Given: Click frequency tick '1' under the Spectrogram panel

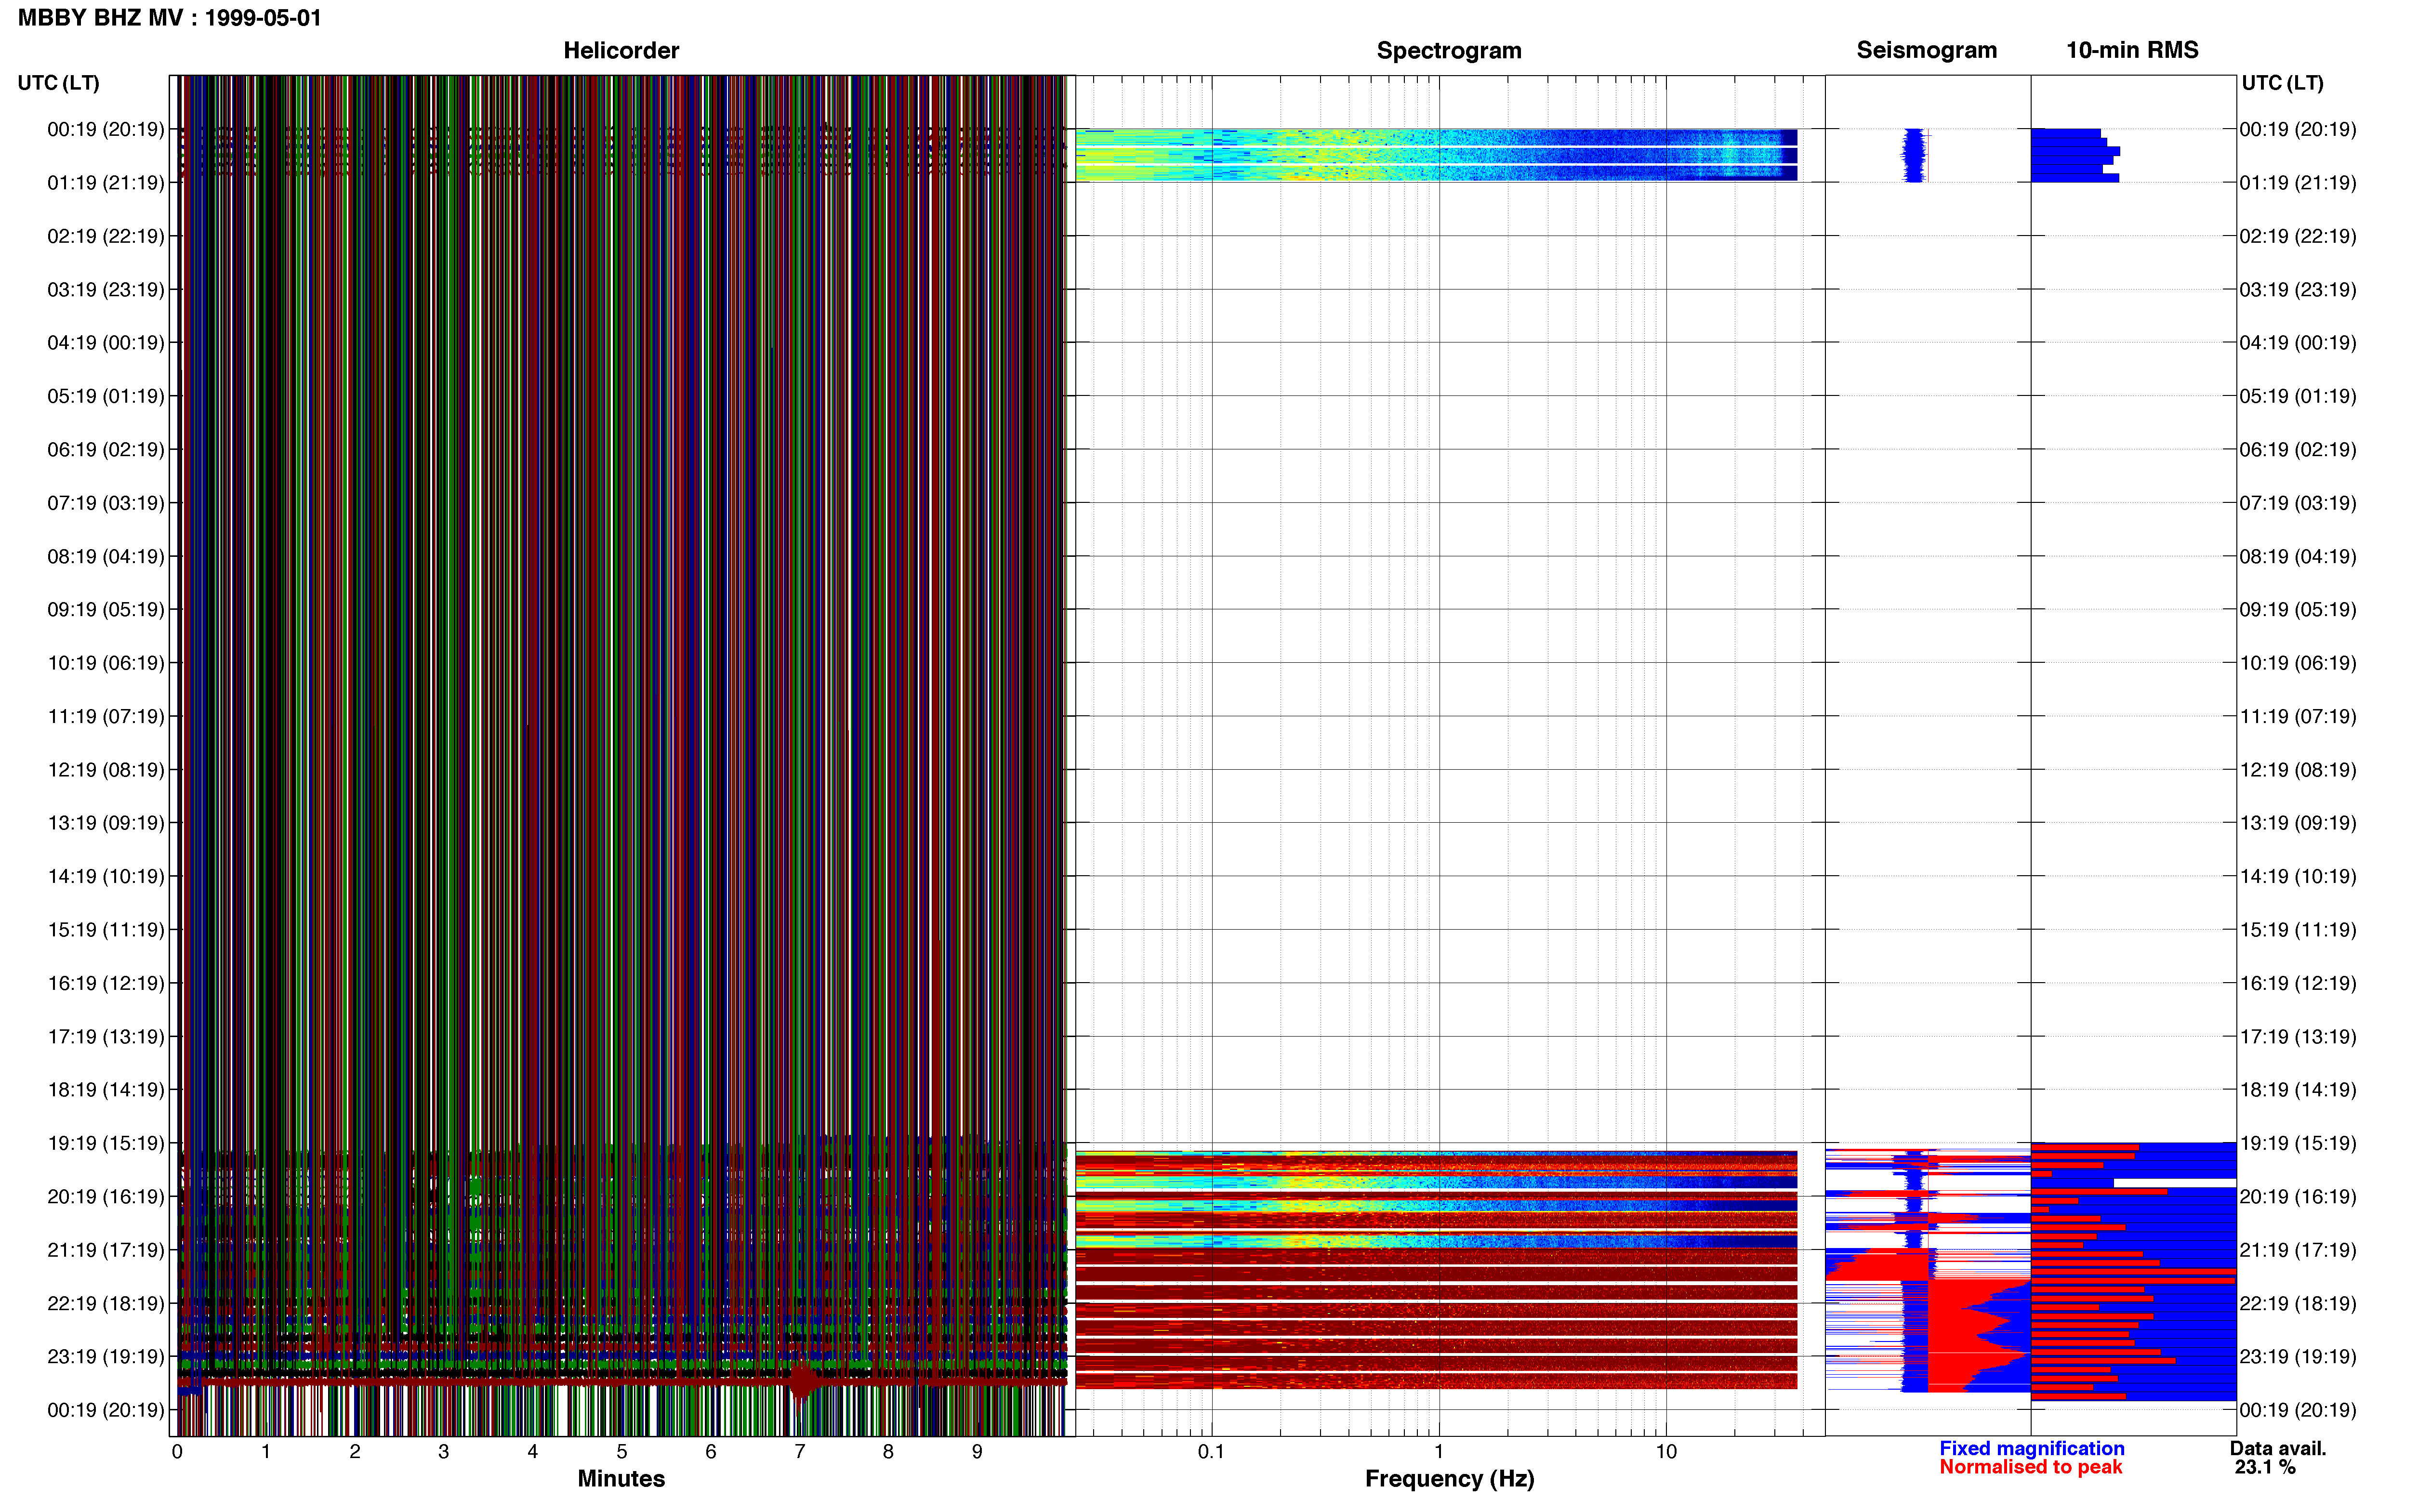Looking at the screenshot, I should point(1439,1452).
